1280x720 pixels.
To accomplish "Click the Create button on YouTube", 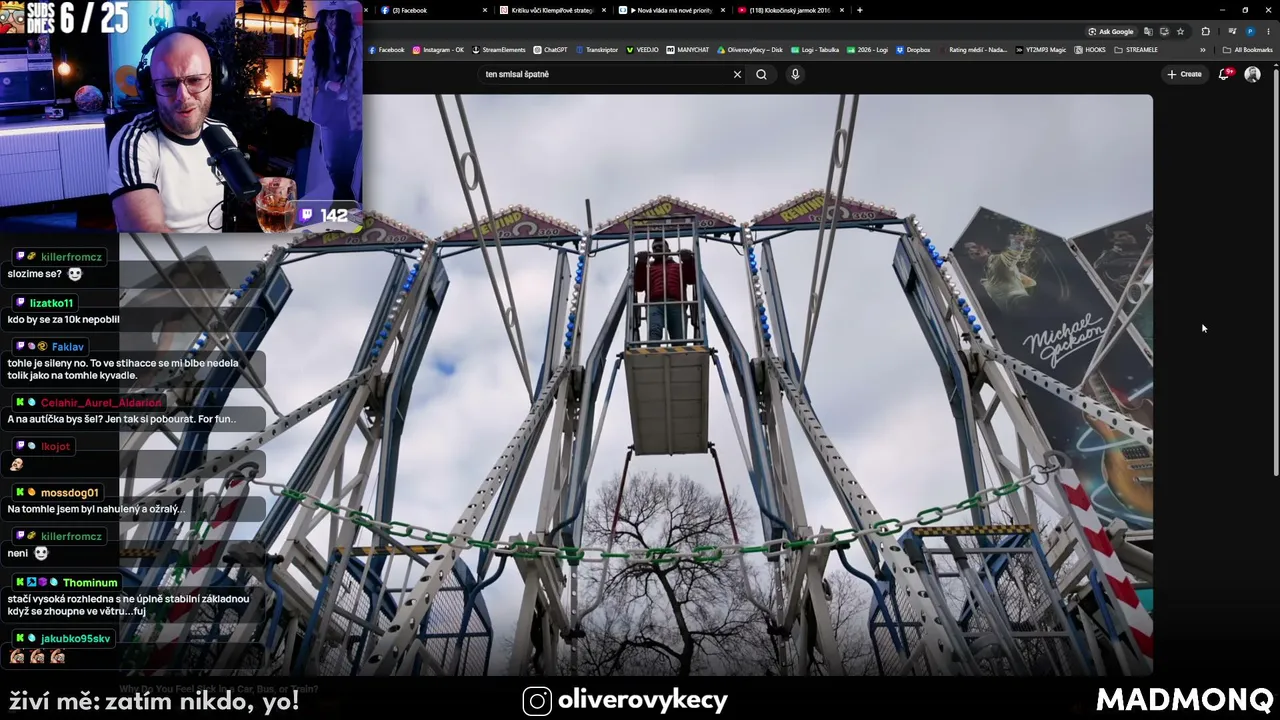I will click(1184, 74).
